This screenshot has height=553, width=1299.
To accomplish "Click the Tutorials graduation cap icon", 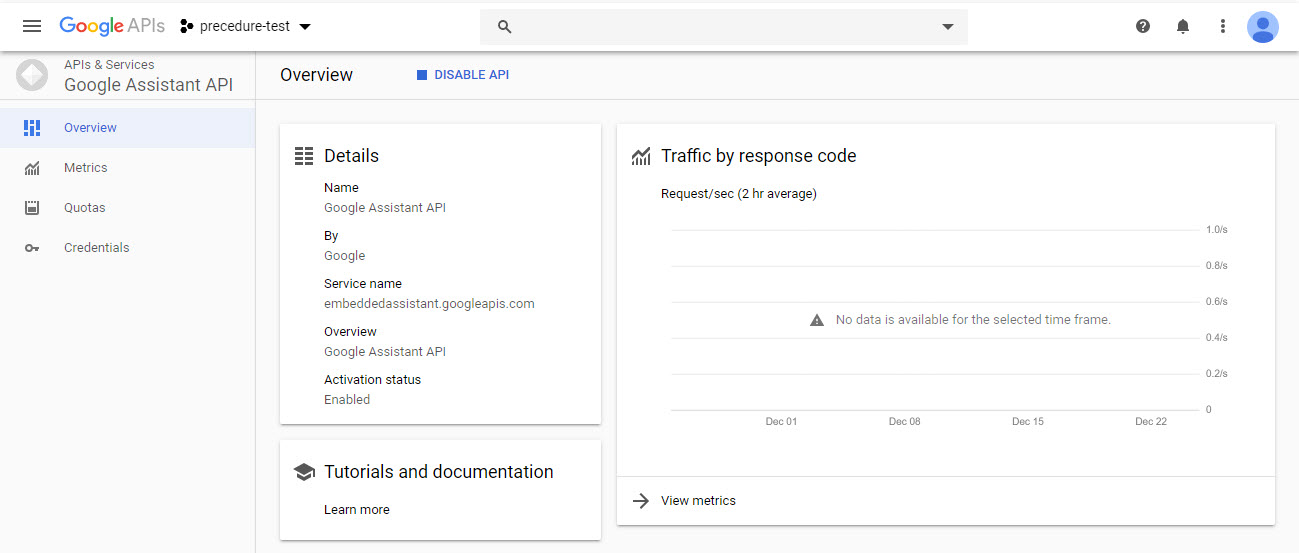I will click(x=304, y=472).
